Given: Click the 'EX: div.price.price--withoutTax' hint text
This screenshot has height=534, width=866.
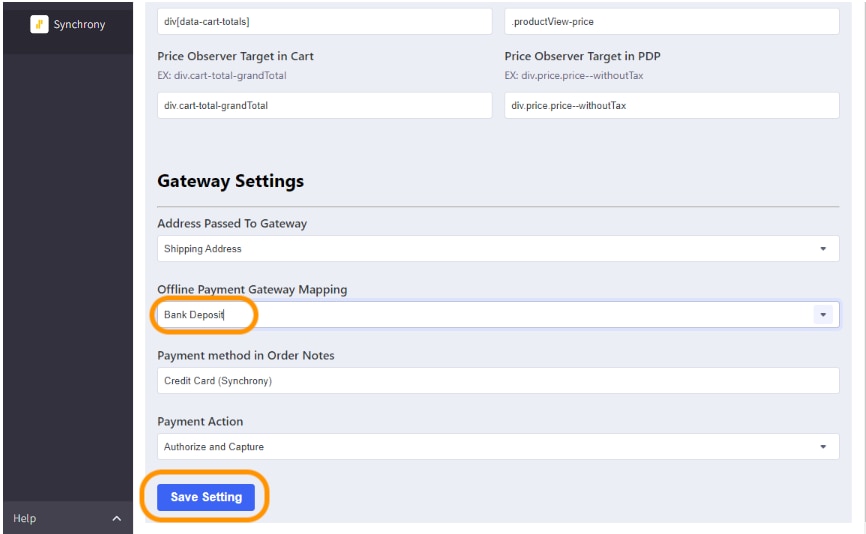Looking at the screenshot, I should [x=574, y=76].
